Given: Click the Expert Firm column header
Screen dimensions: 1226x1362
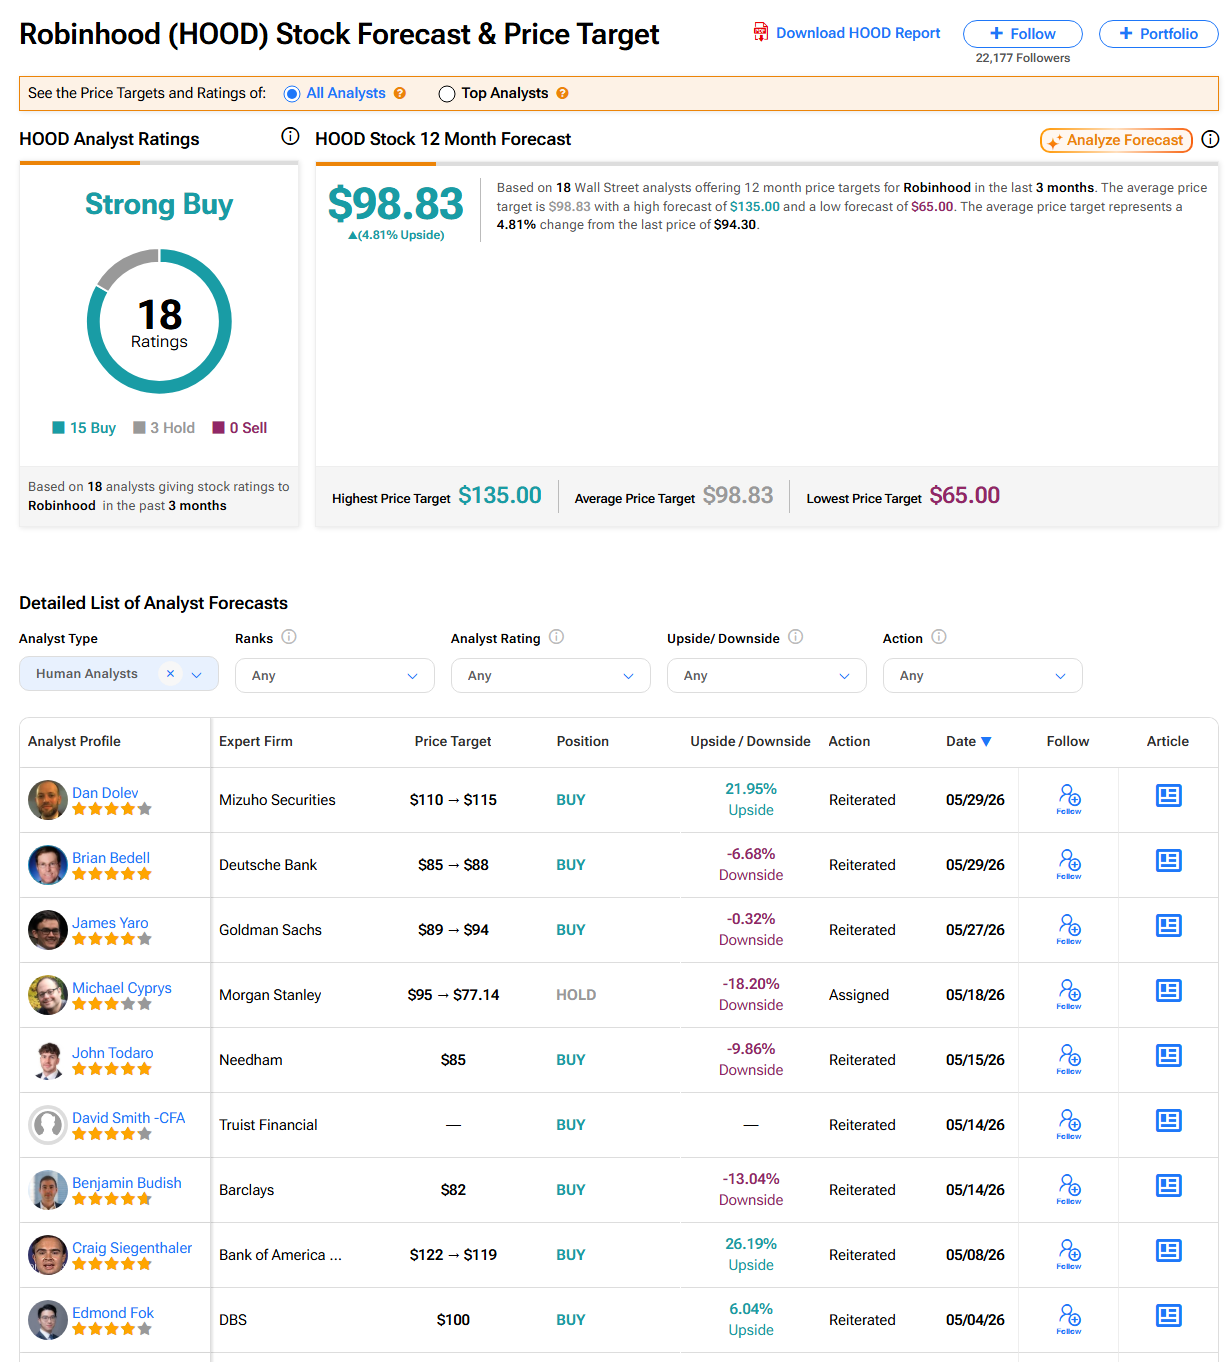Looking at the screenshot, I should coord(256,741).
